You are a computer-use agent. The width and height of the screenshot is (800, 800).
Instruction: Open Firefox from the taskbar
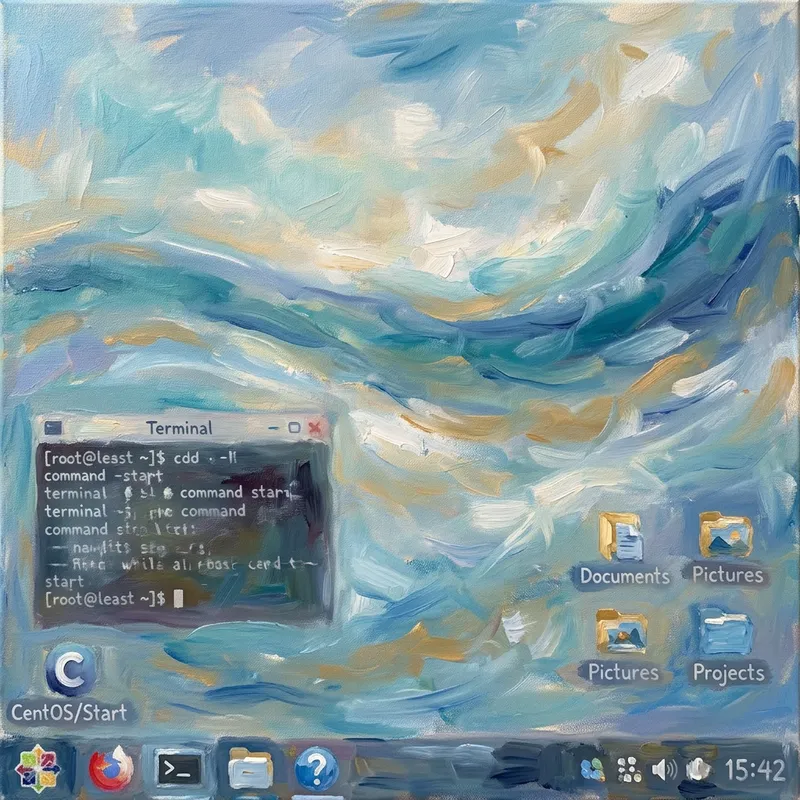tap(110, 770)
